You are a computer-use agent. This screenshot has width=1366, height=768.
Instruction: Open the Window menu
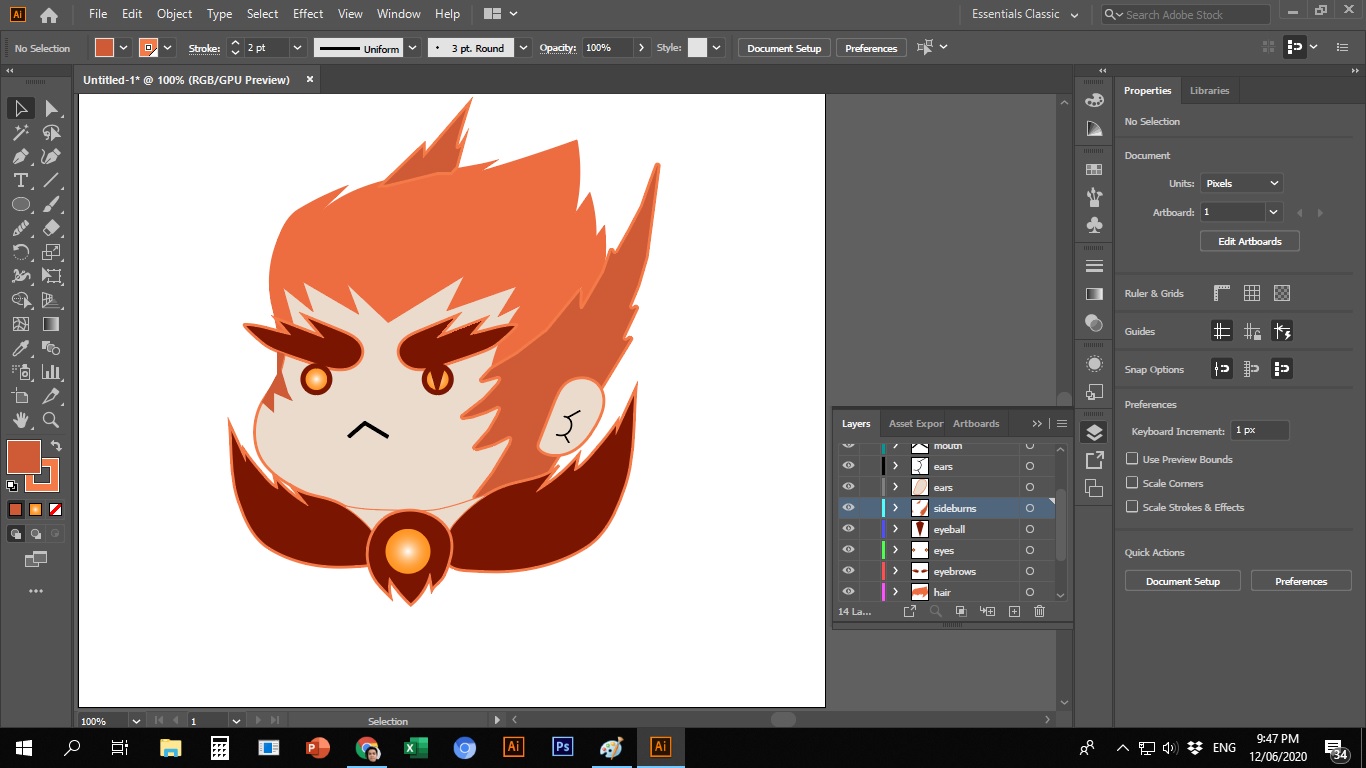(399, 14)
